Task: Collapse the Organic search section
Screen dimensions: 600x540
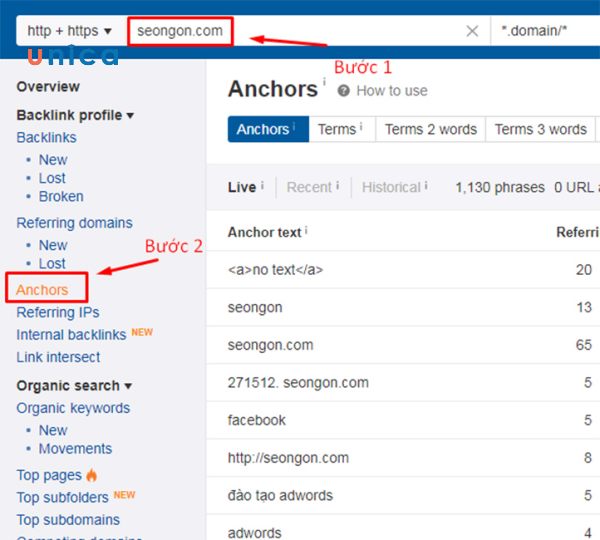Action: 74,386
